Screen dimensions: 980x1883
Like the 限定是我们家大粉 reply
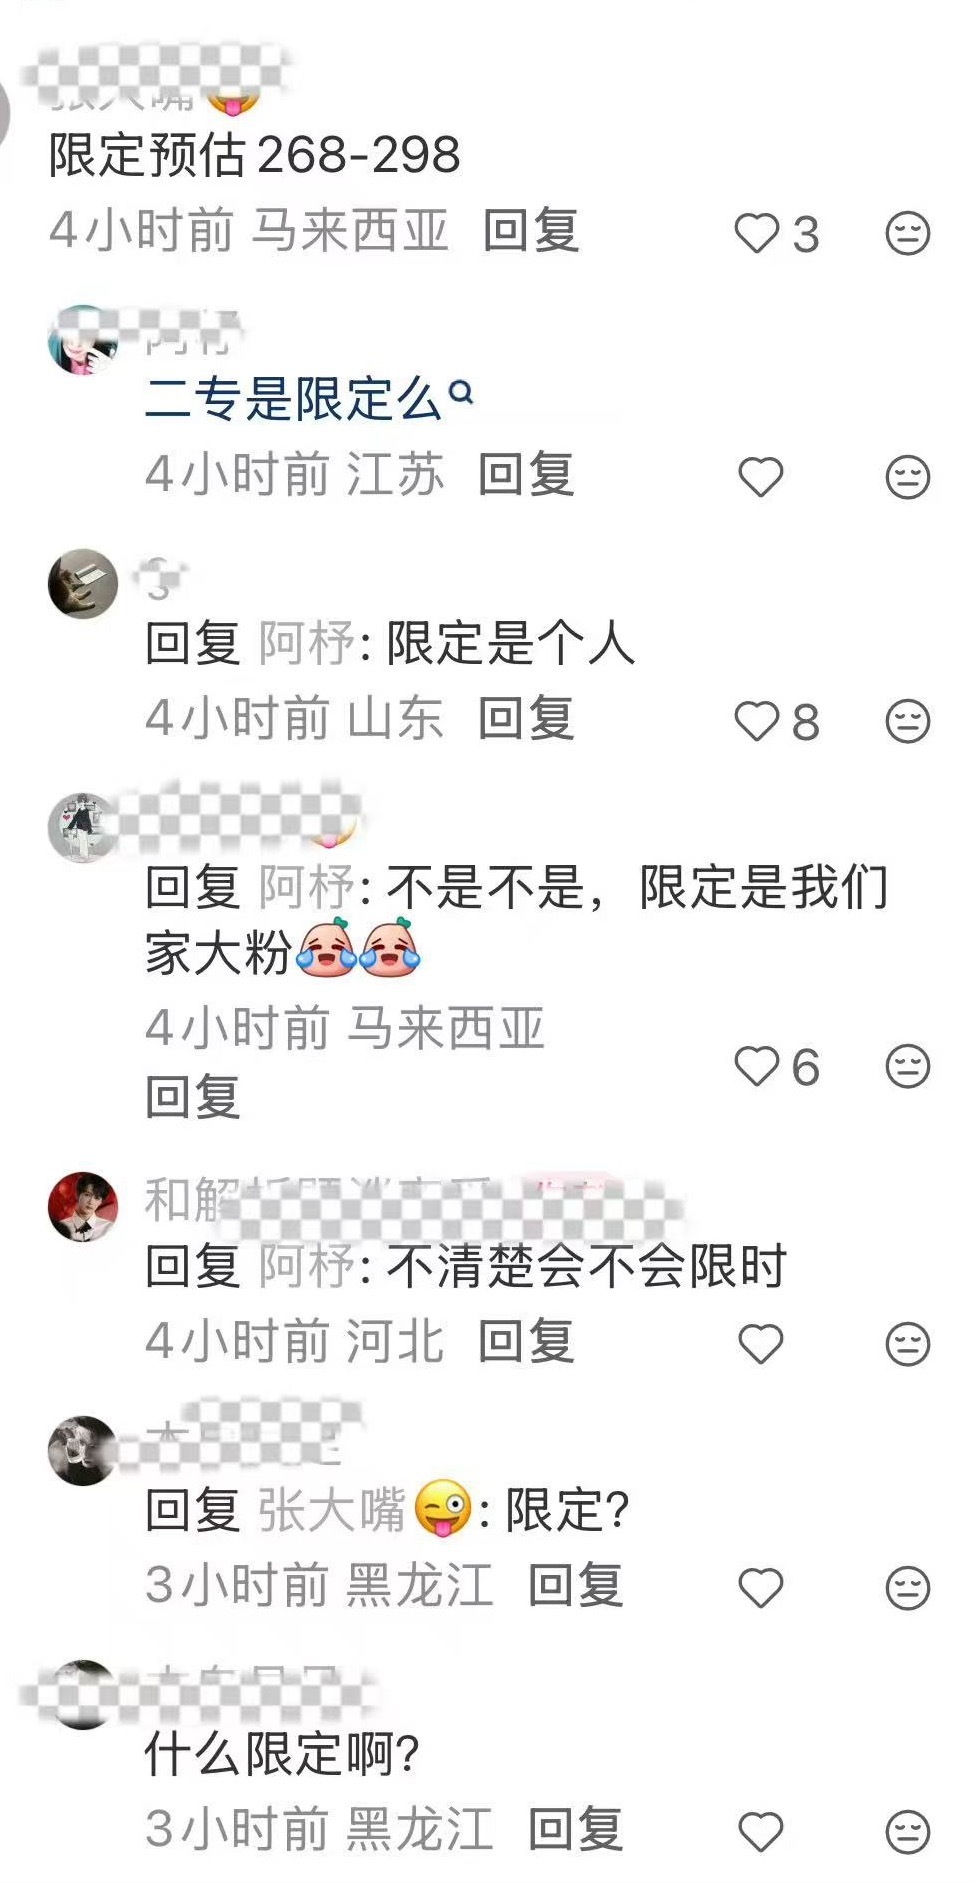(x=757, y=1066)
